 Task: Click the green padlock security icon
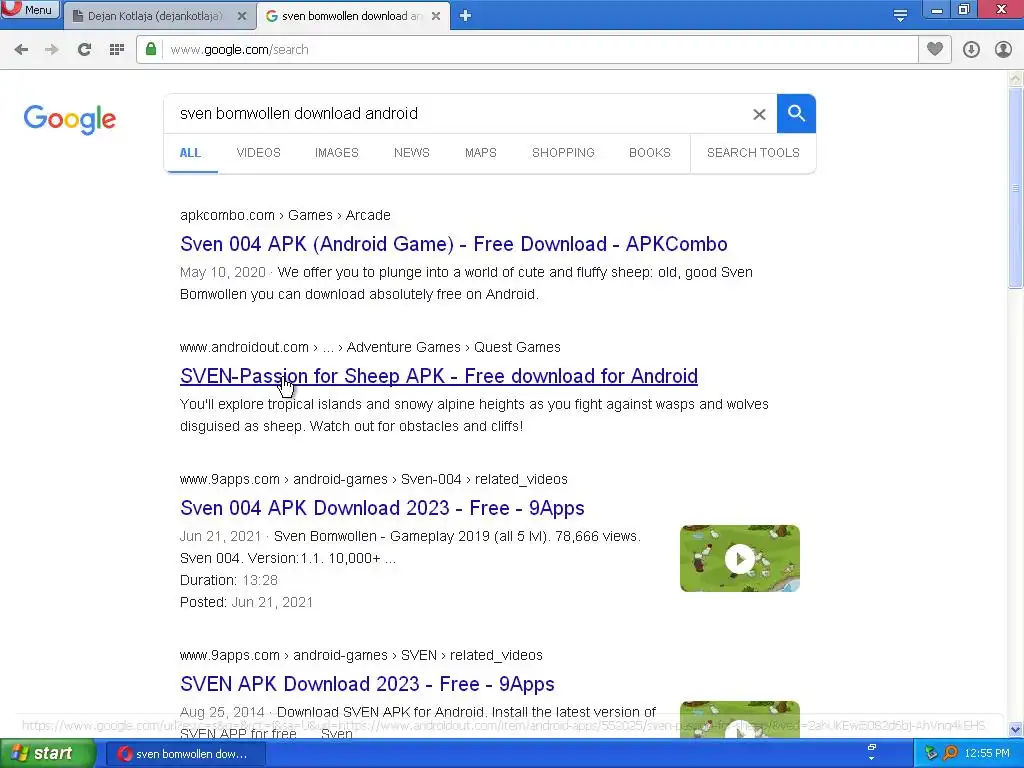coord(151,50)
